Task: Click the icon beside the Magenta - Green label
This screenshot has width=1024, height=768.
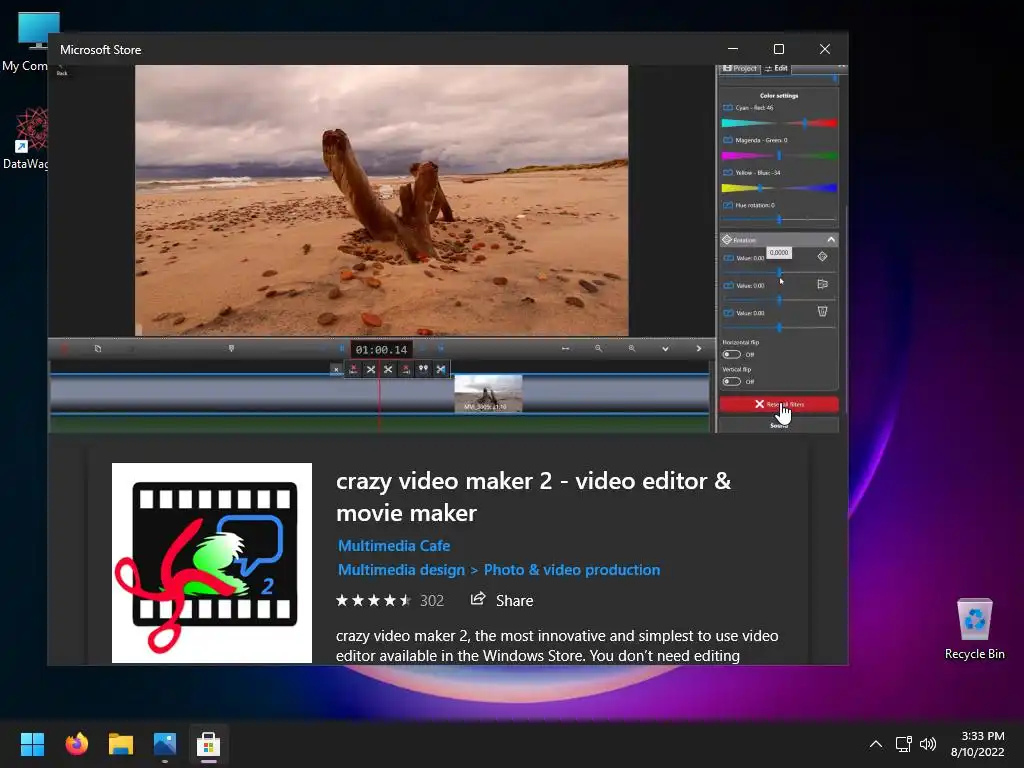Action: (728, 140)
